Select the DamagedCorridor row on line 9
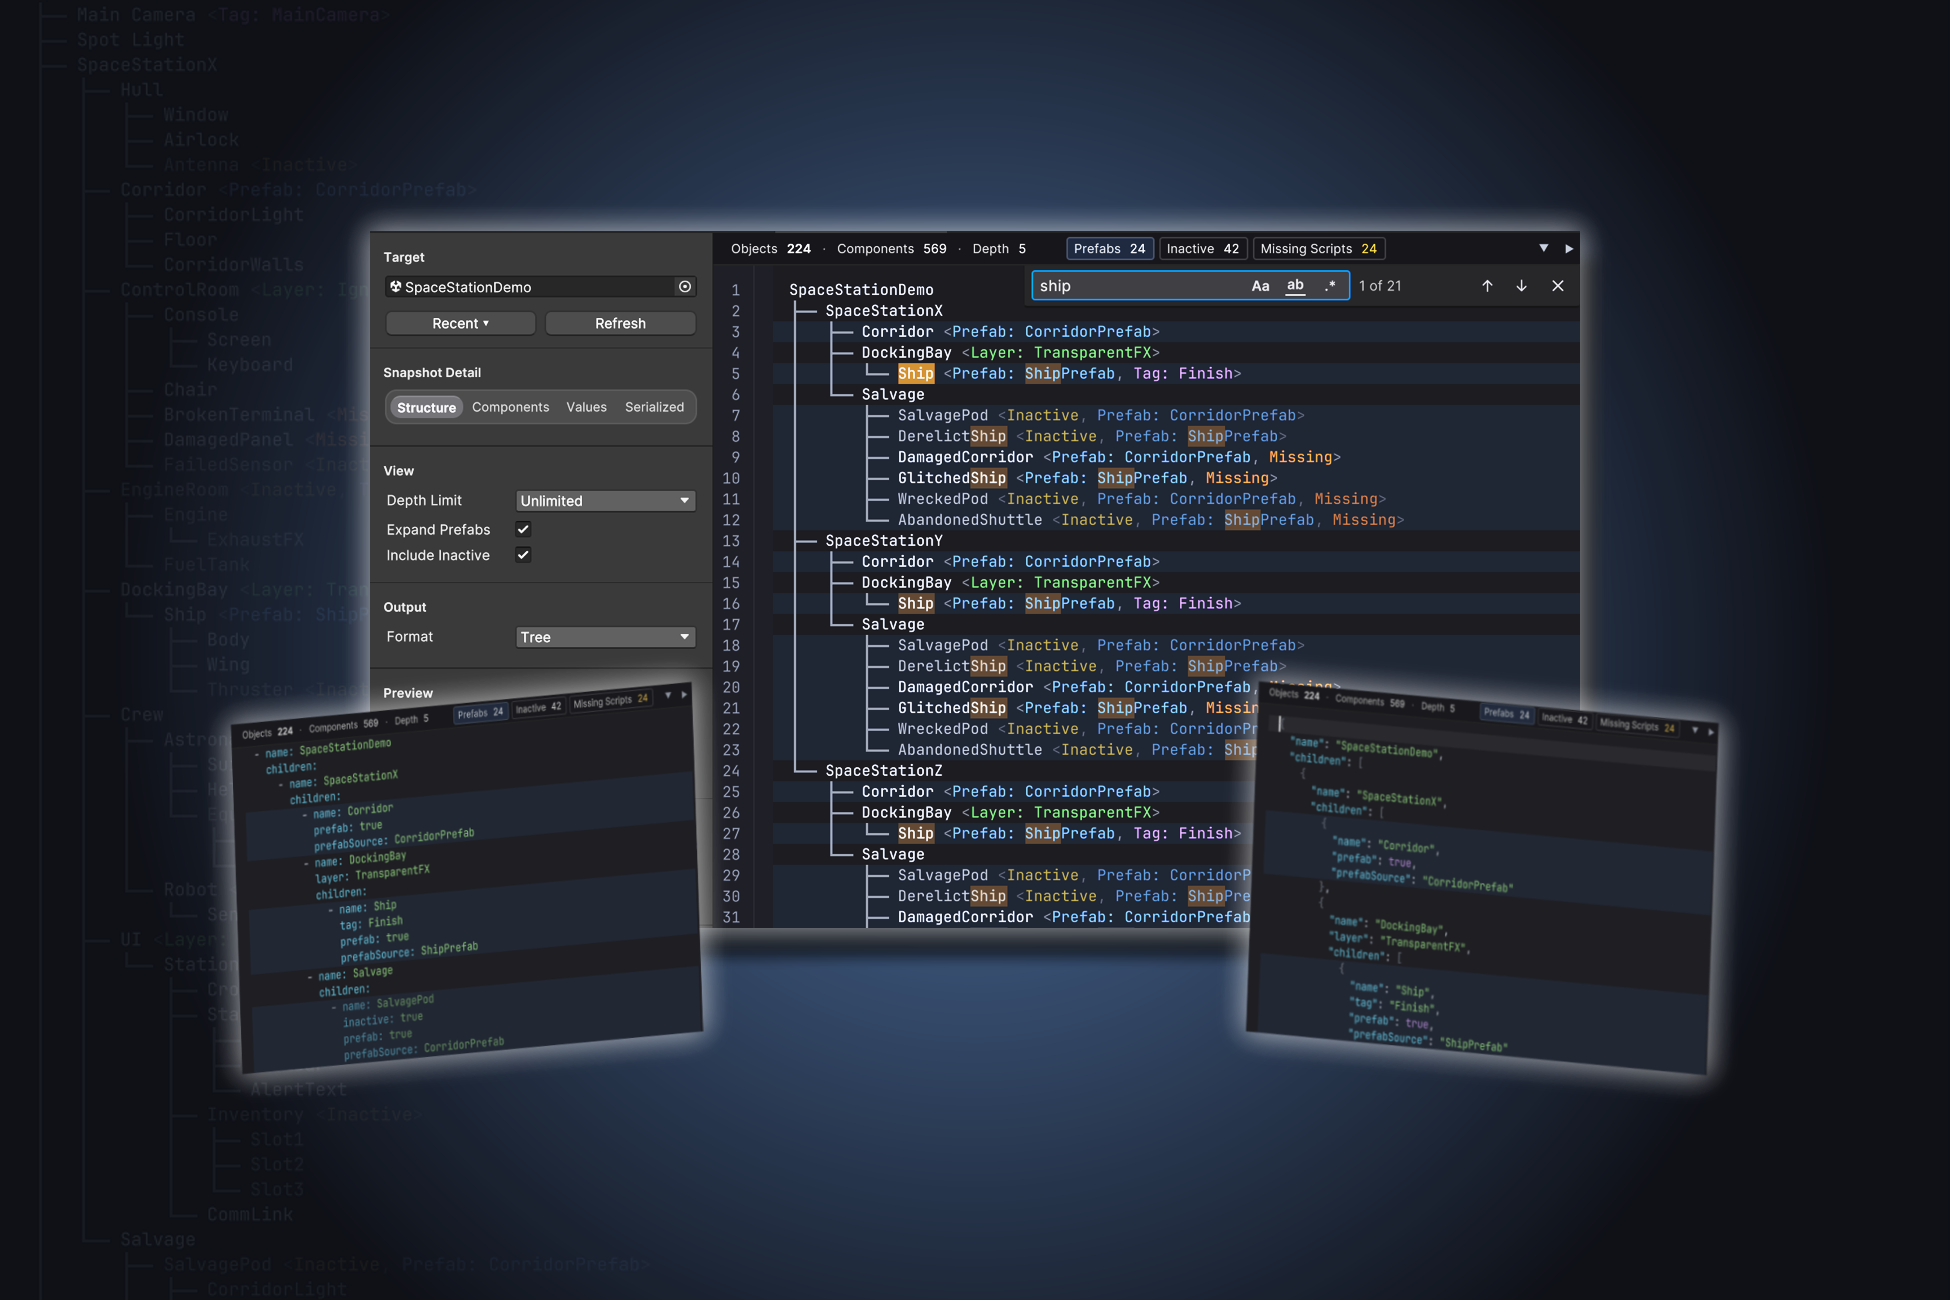 pos(1176,458)
